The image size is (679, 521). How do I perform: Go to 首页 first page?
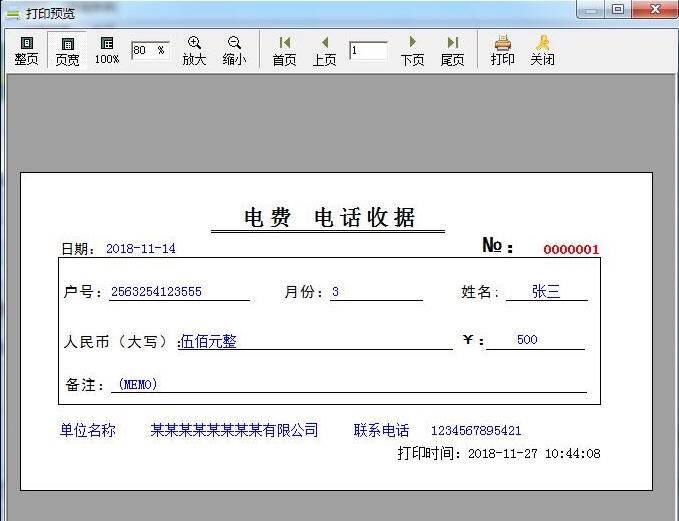tap(285, 50)
